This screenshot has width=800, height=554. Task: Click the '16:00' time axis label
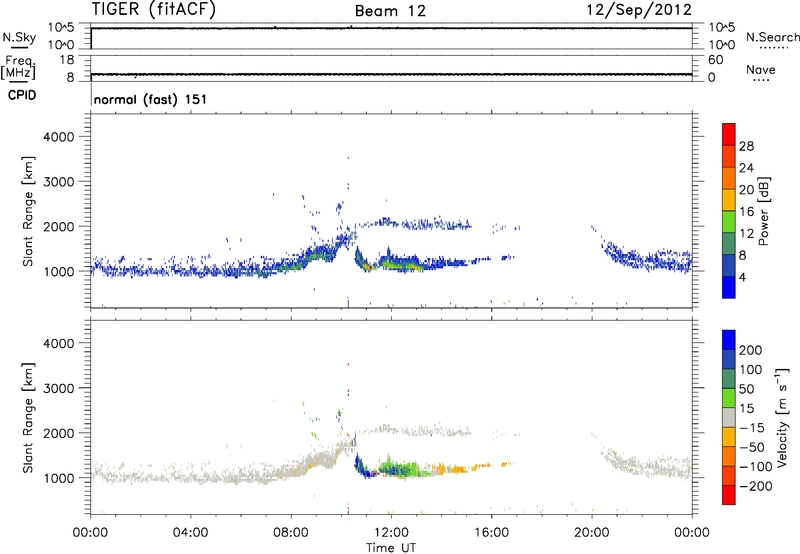491,533
